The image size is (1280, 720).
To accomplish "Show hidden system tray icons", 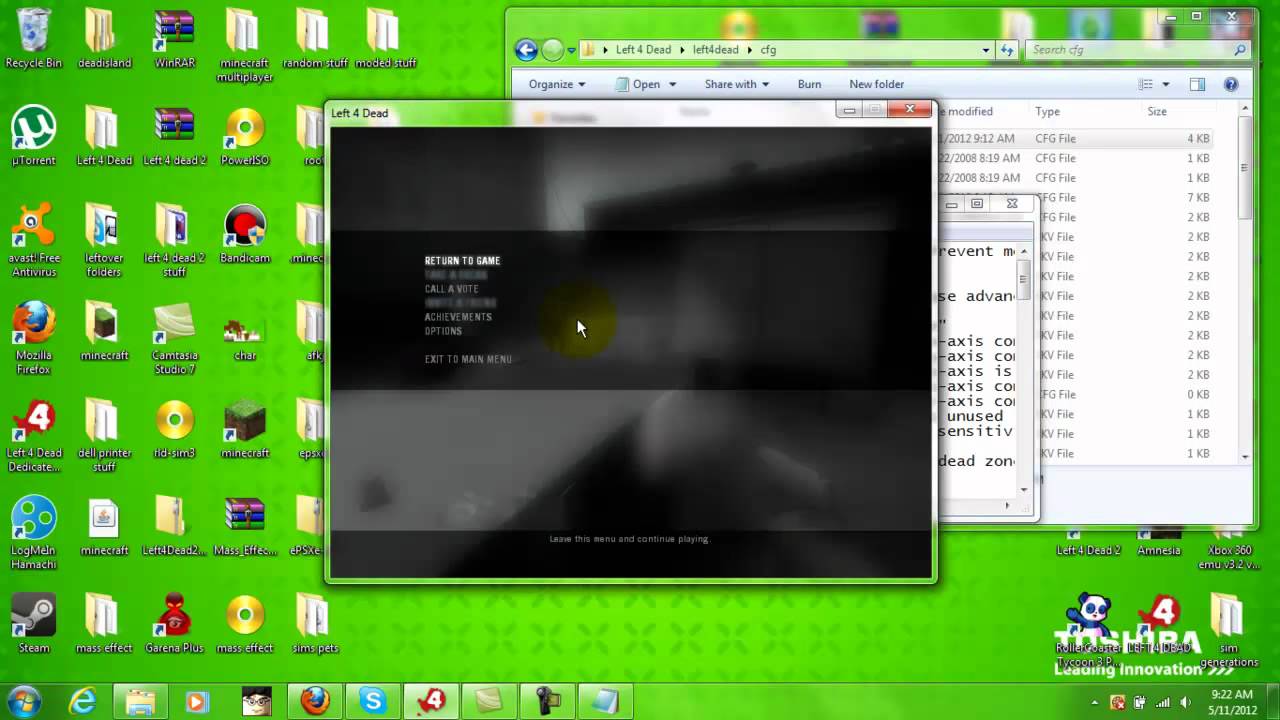I will tap(1096, 702).
